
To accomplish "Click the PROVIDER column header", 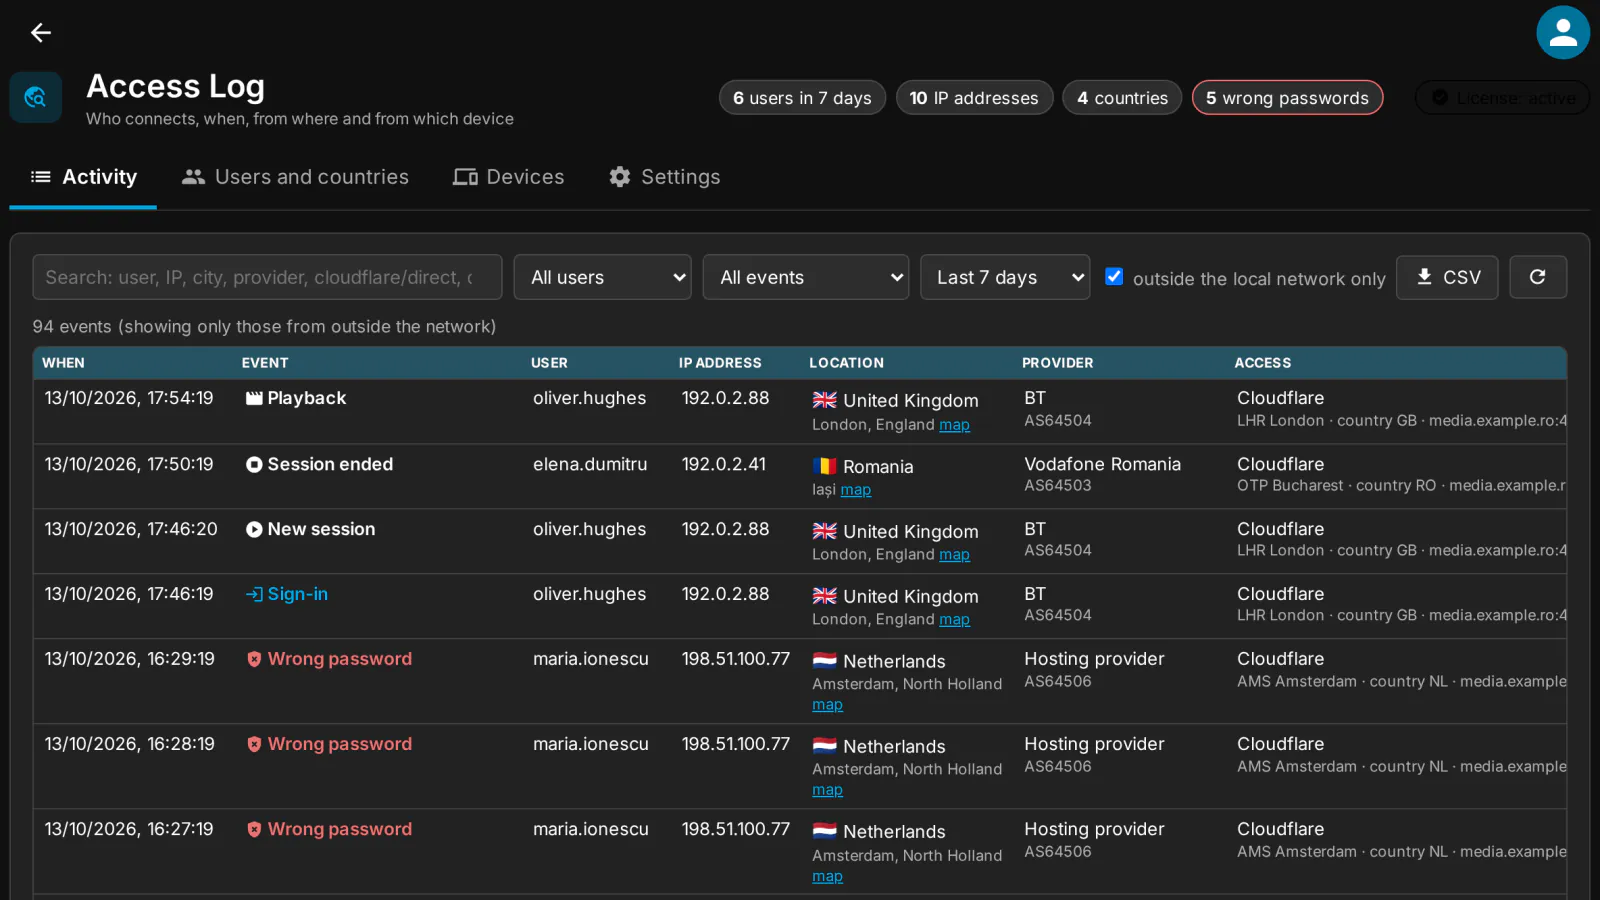I will (x=1057, y=363).
